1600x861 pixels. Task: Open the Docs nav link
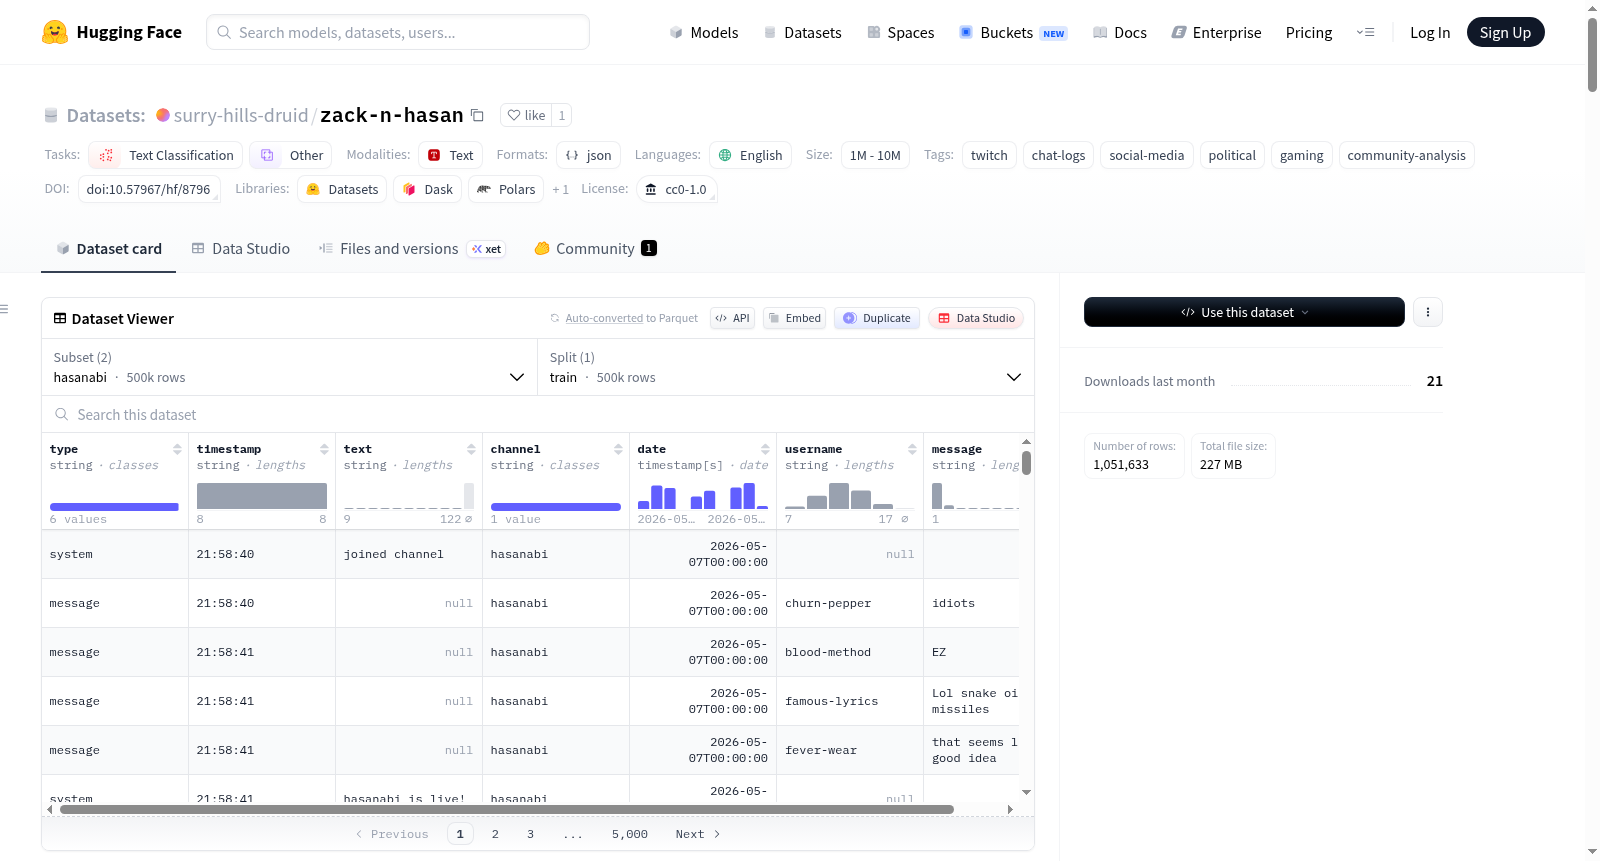tap(1120, 33)
